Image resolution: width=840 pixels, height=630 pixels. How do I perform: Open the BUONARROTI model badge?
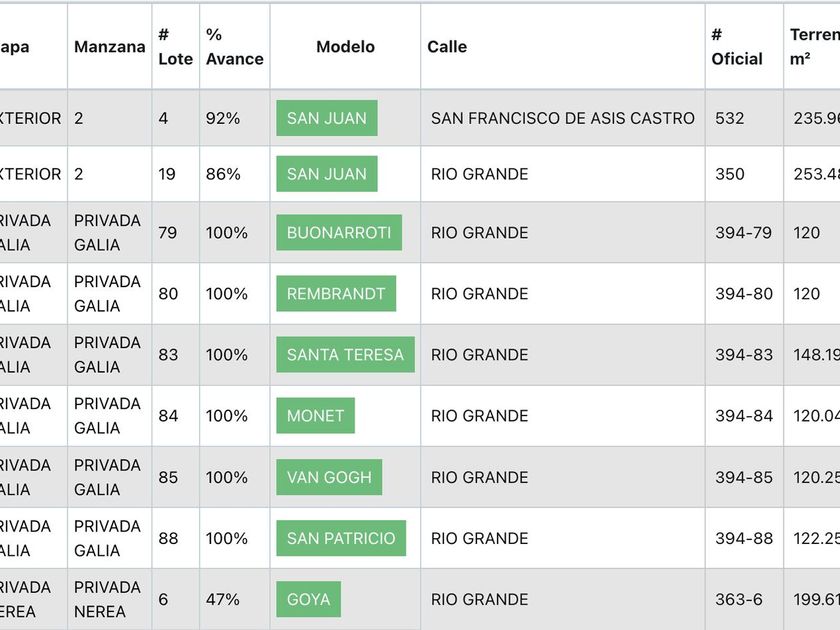(x=339, y=233)
